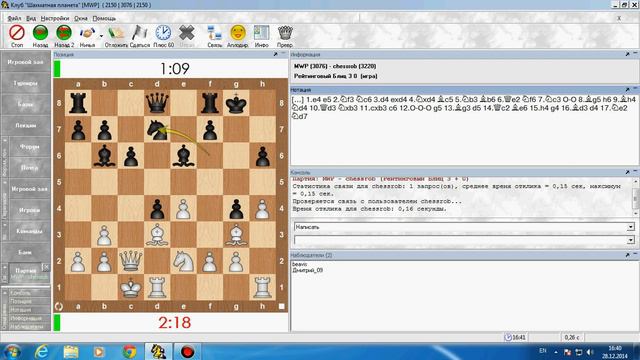The width and height of the screenshot is (640, 360).
Task: Open the Почта sidebar button
Action: 29,168
